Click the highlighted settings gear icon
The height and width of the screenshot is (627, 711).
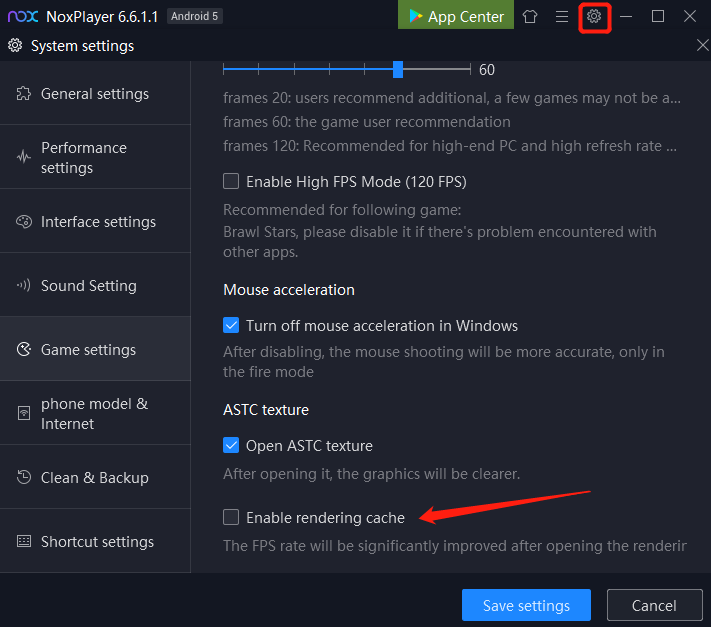(x=594, y=17)
